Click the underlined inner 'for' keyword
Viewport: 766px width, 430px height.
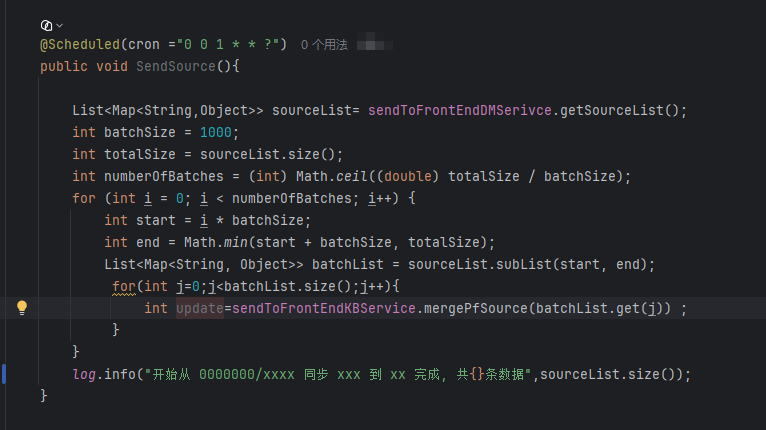[124, 287]
